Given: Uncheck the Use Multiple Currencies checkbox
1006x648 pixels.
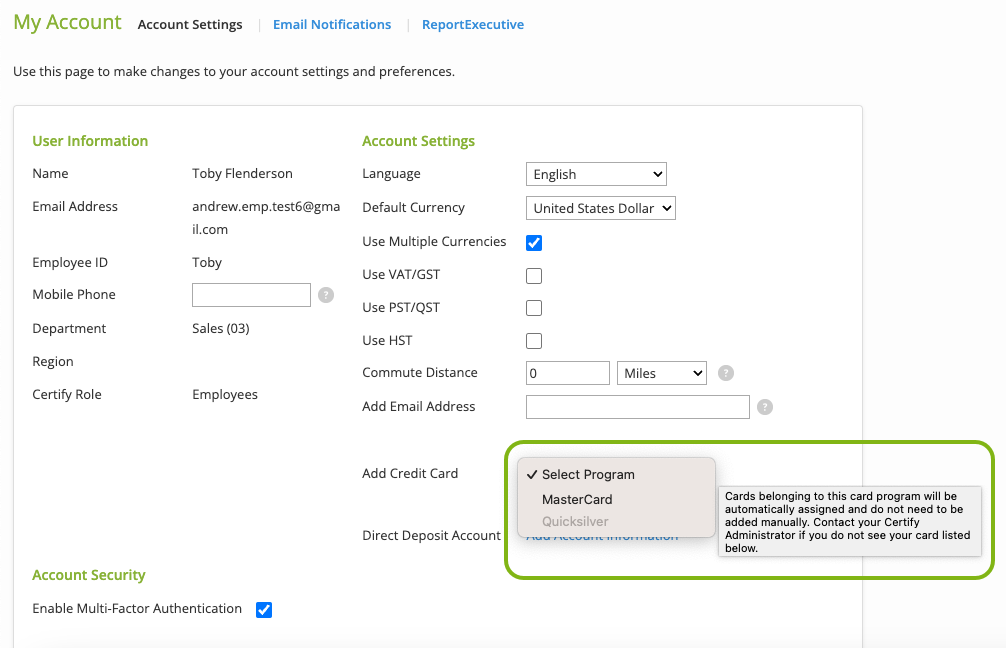Looking at the screenshot, I should [534, 243].
